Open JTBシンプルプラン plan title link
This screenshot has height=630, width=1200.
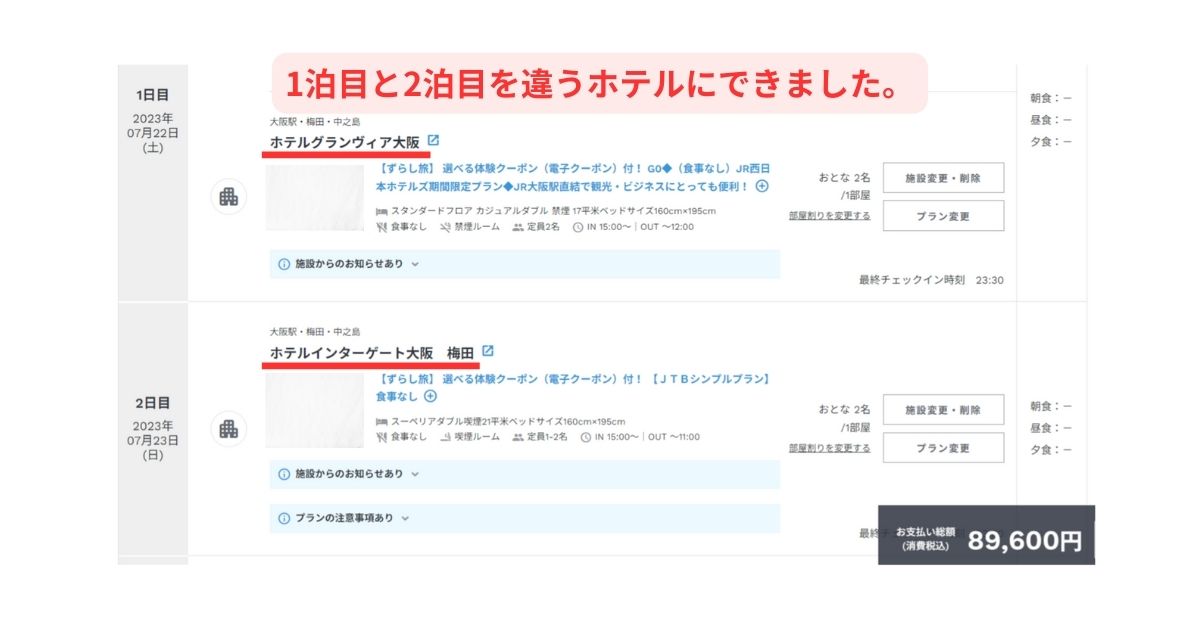573,388
